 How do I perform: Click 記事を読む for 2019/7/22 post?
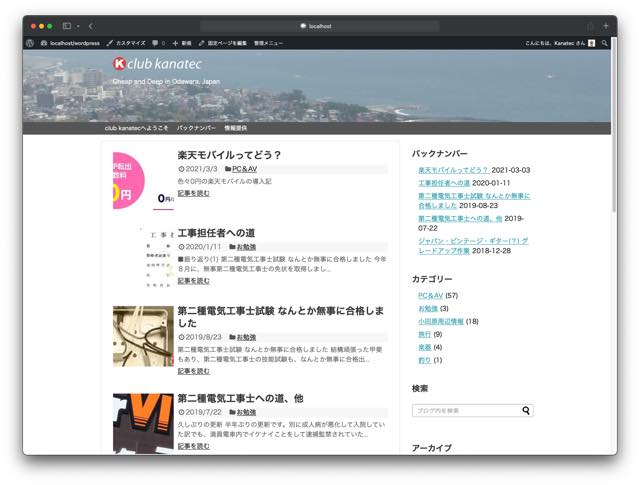click(x=193, y=446)
